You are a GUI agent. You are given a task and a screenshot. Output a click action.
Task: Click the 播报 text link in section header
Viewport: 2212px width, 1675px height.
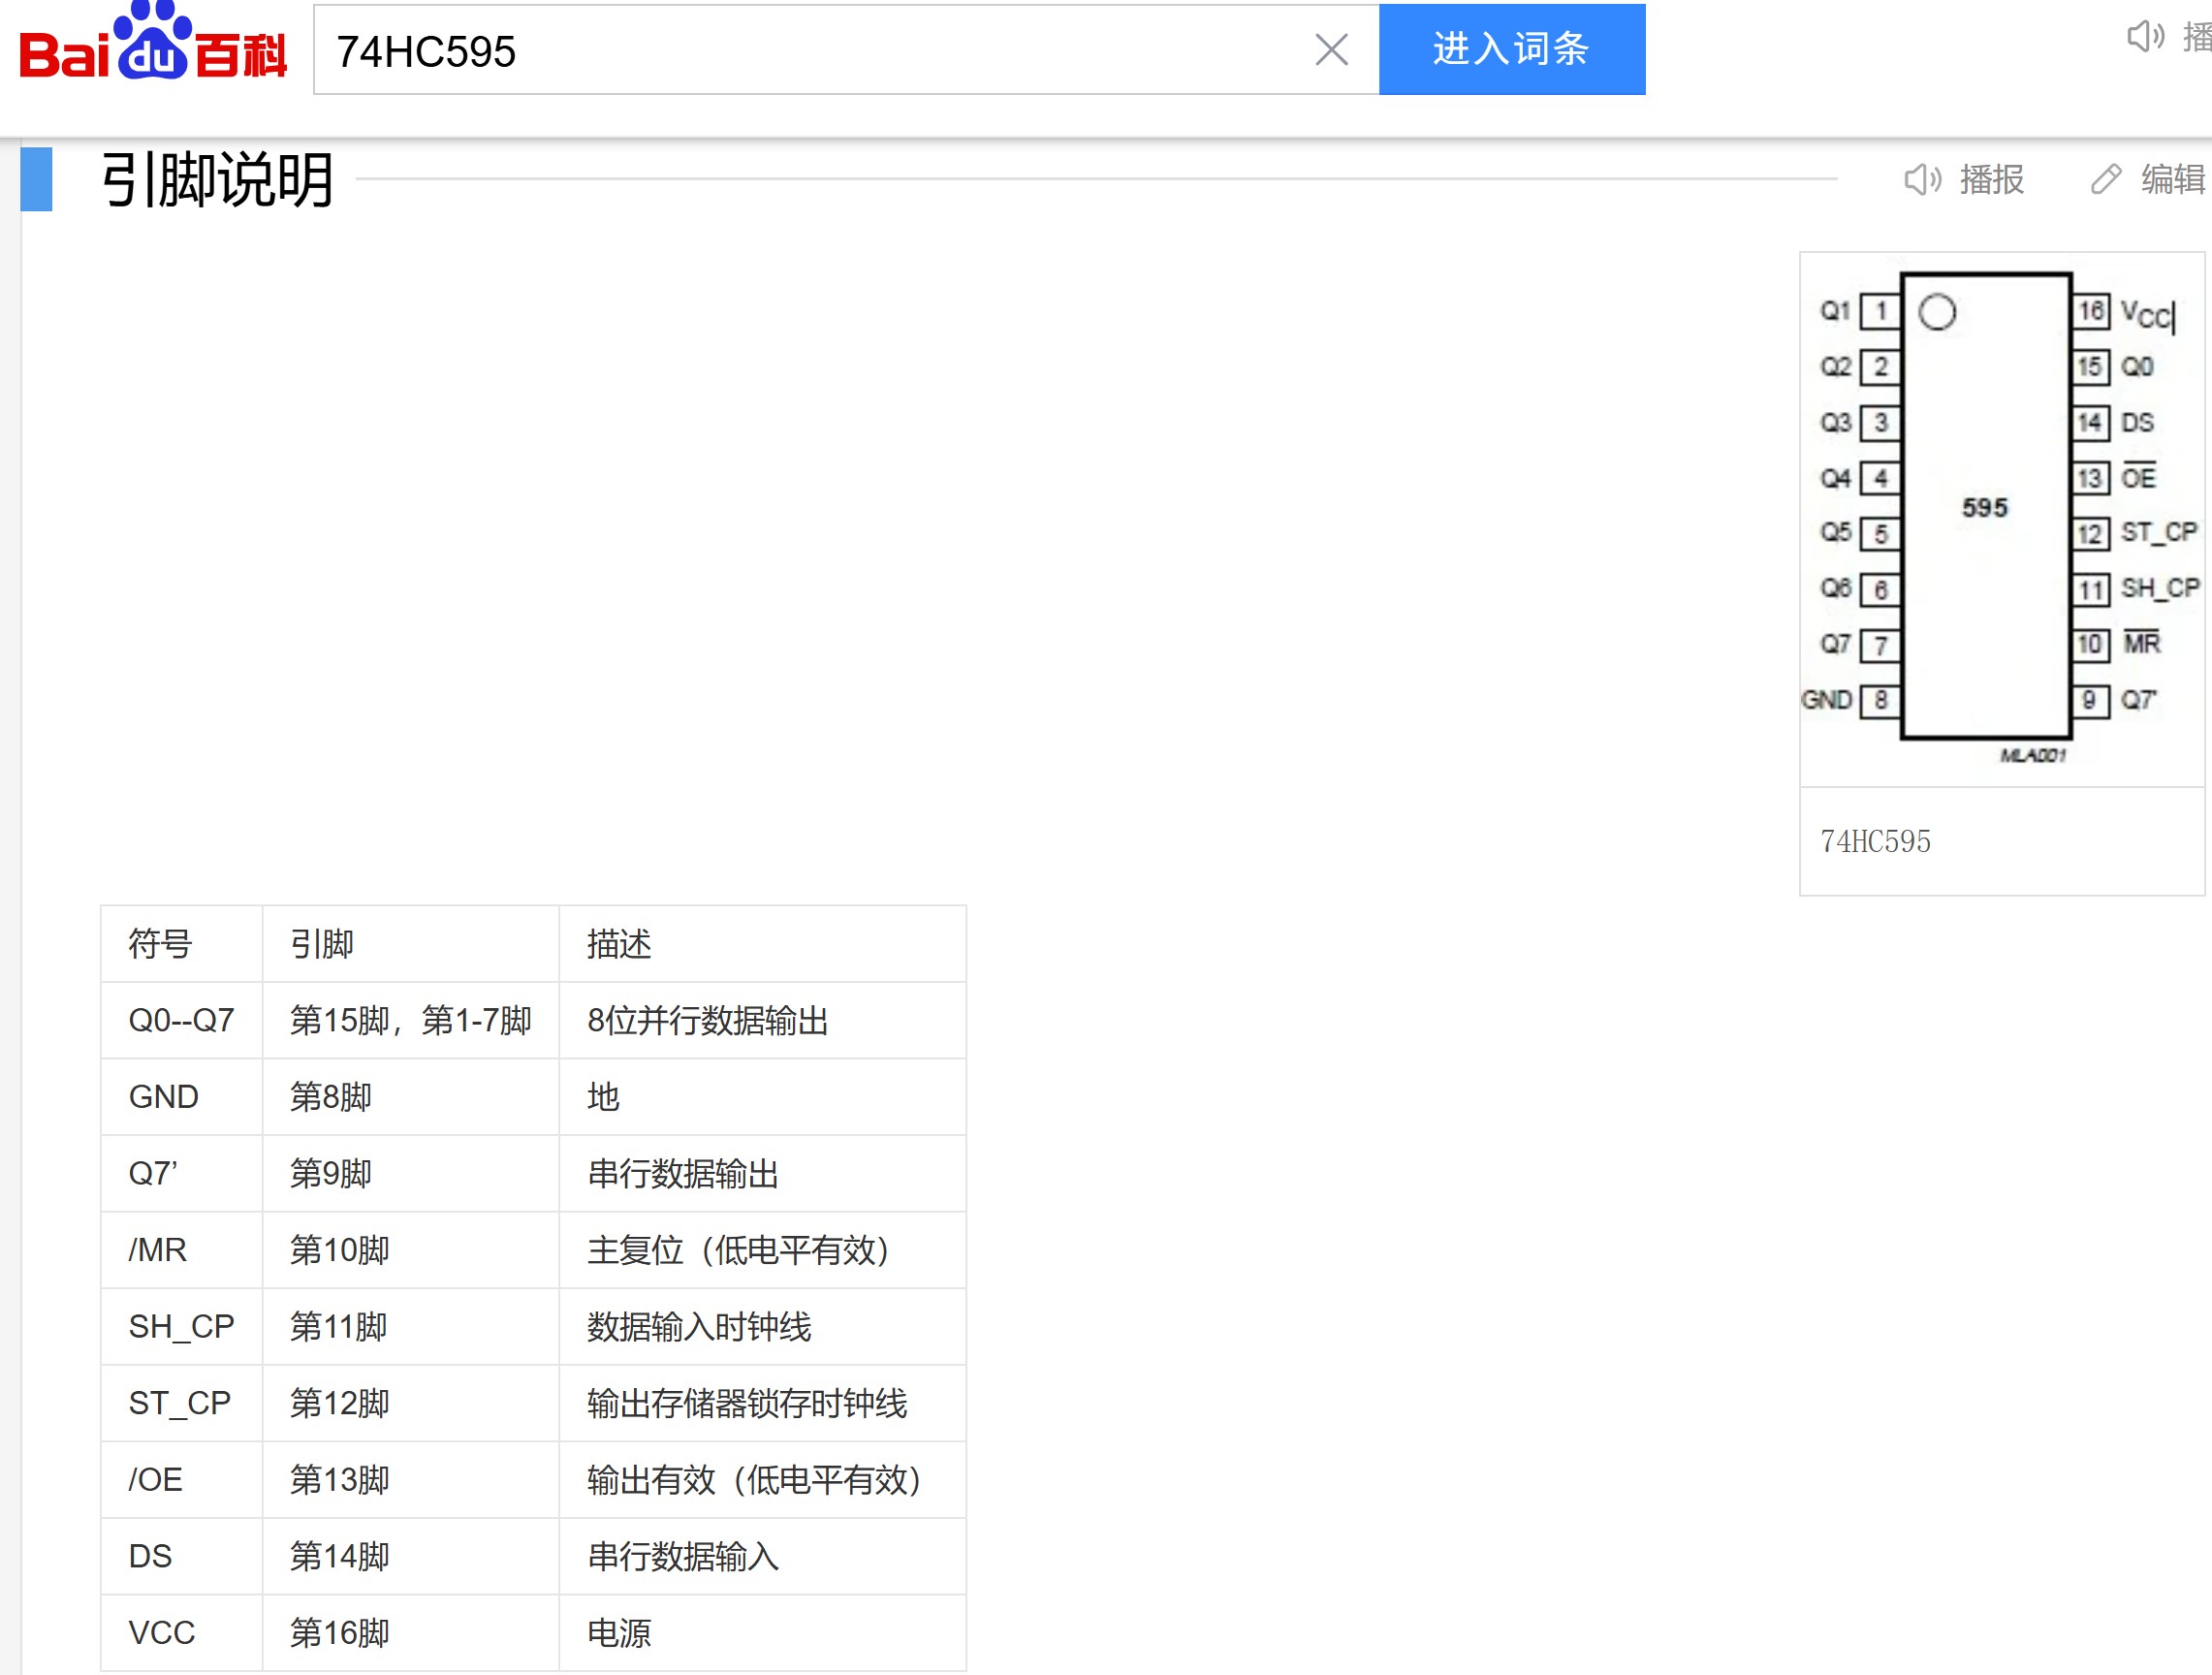(1991, 179)
